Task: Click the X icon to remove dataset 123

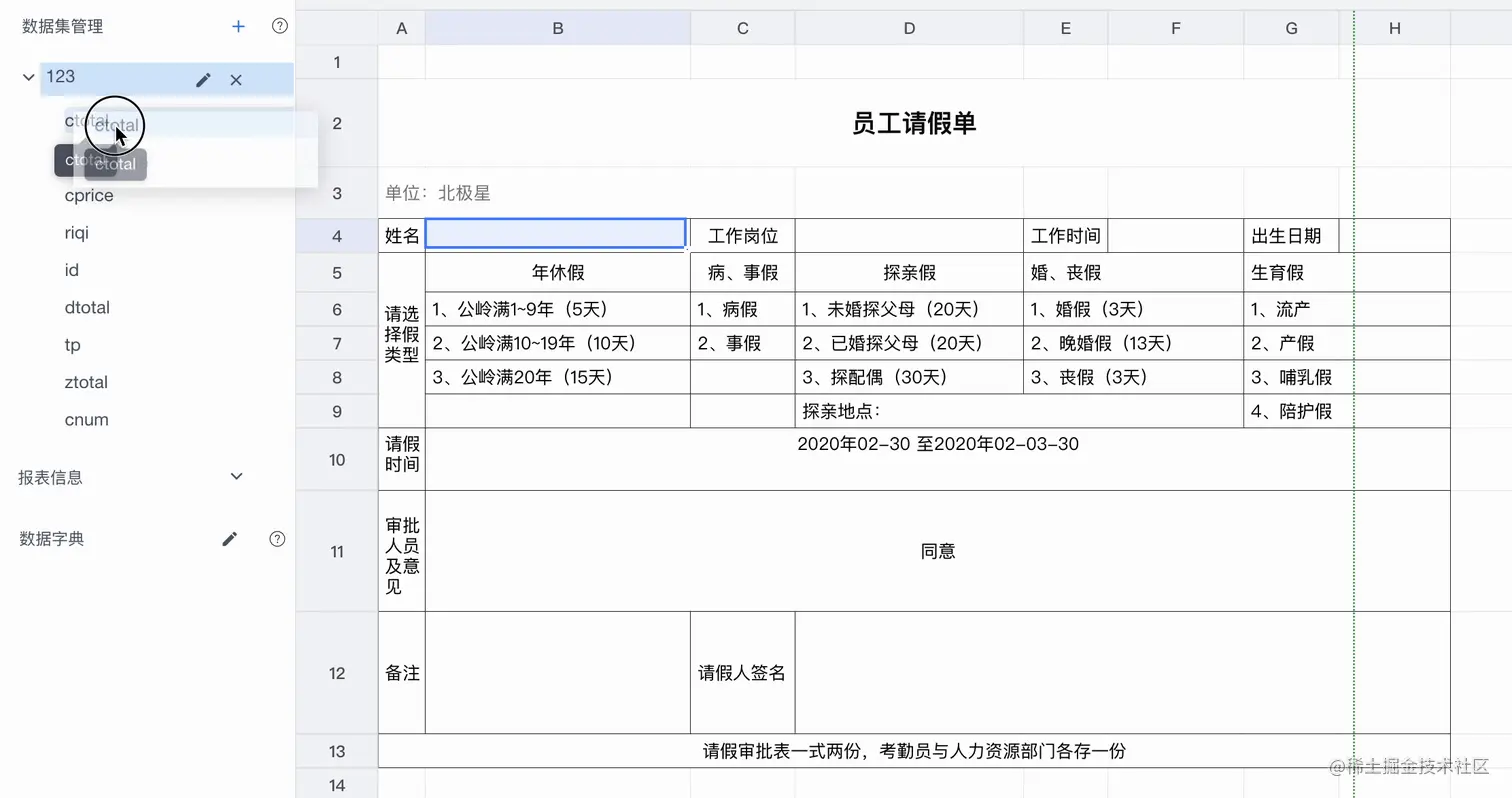Action: pyautogui.click(x=236, y=79)
